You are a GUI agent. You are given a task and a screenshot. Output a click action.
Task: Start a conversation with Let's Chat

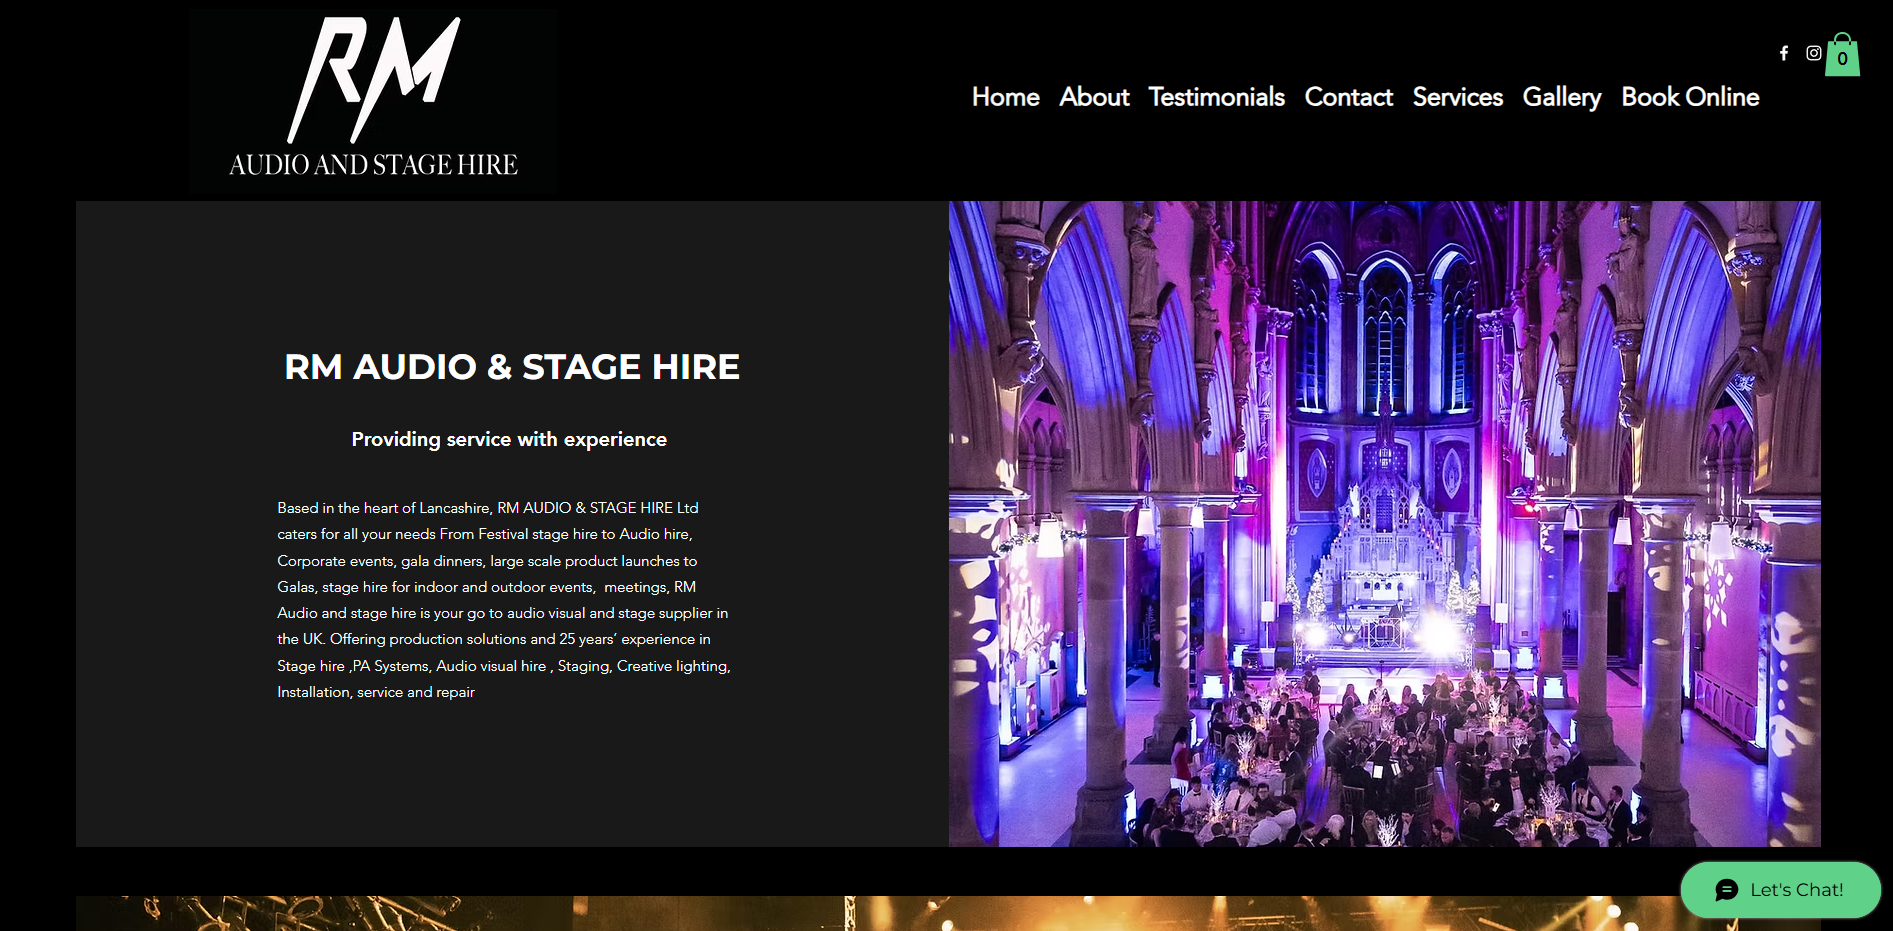click(1796, 890)
